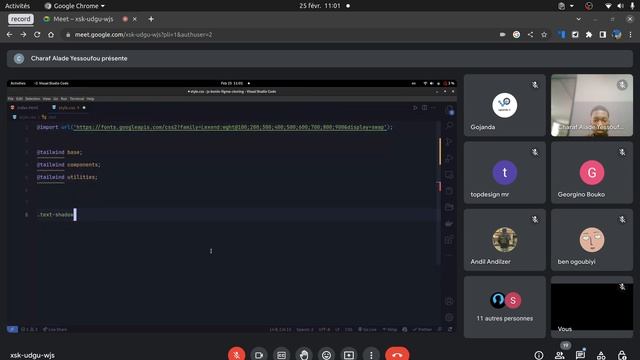Raise your hand

click(x=304, y=355)
